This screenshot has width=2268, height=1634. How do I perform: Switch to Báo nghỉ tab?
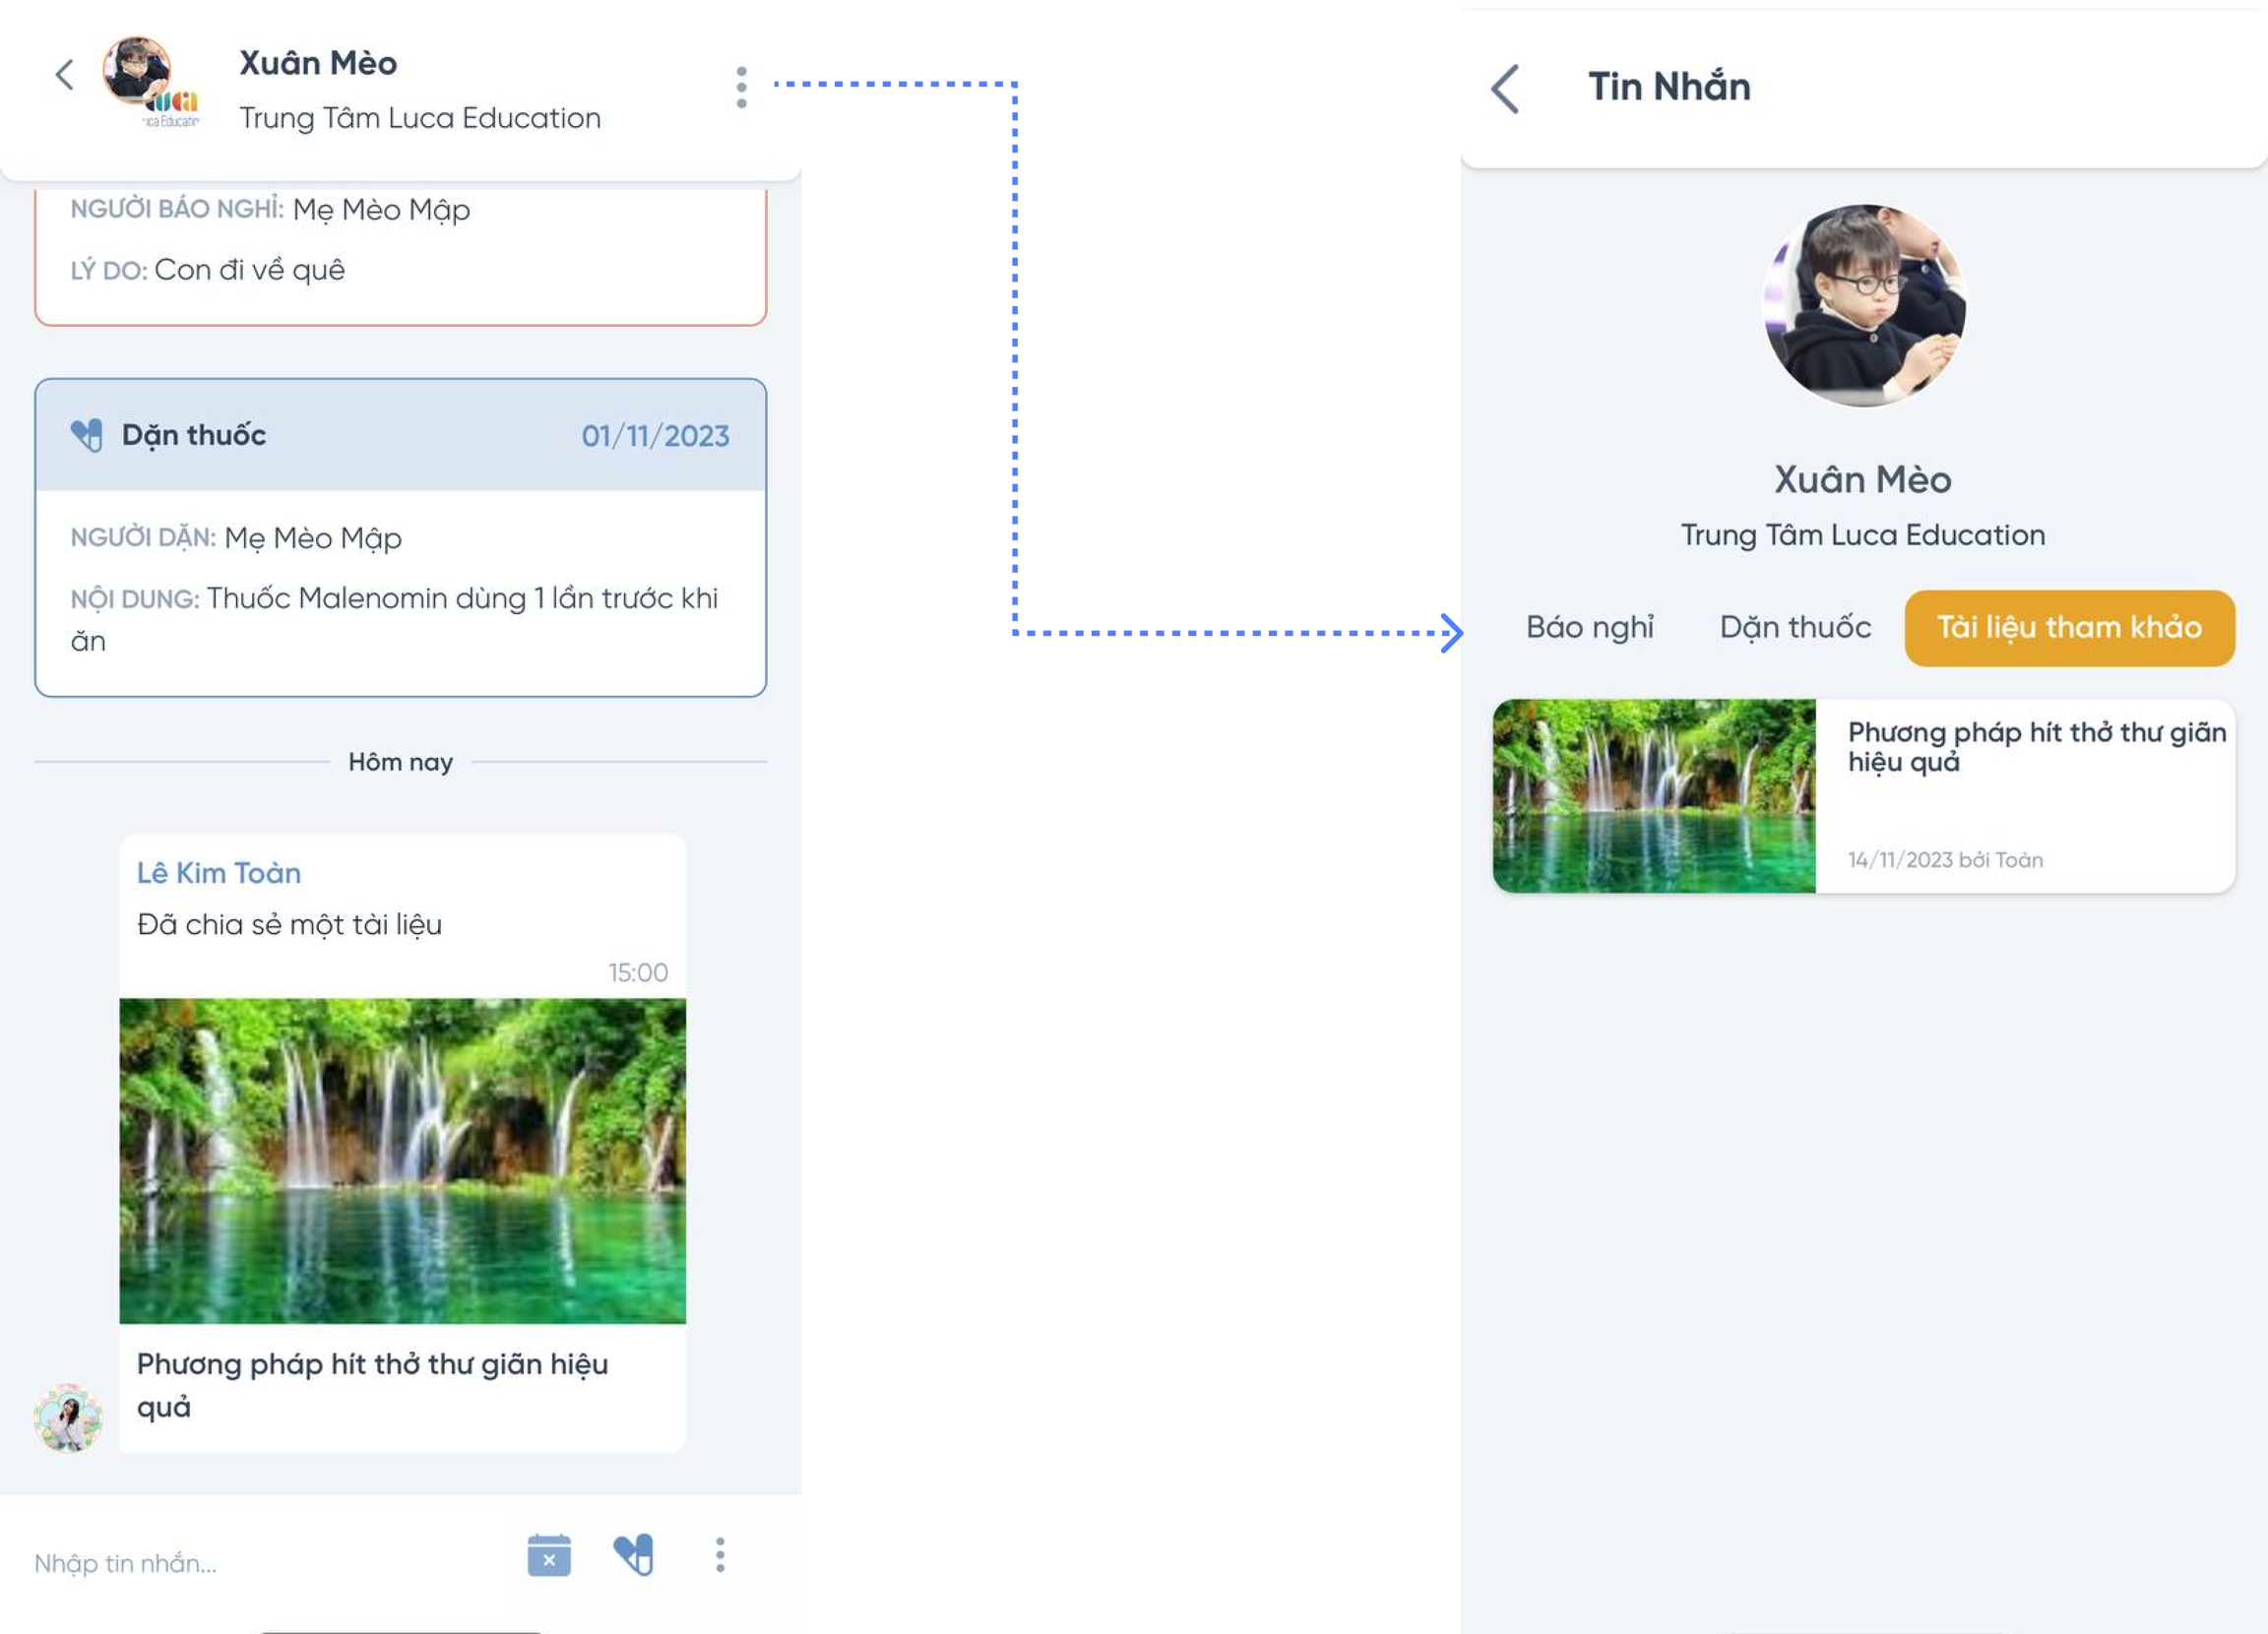[x=1589, y=628]
